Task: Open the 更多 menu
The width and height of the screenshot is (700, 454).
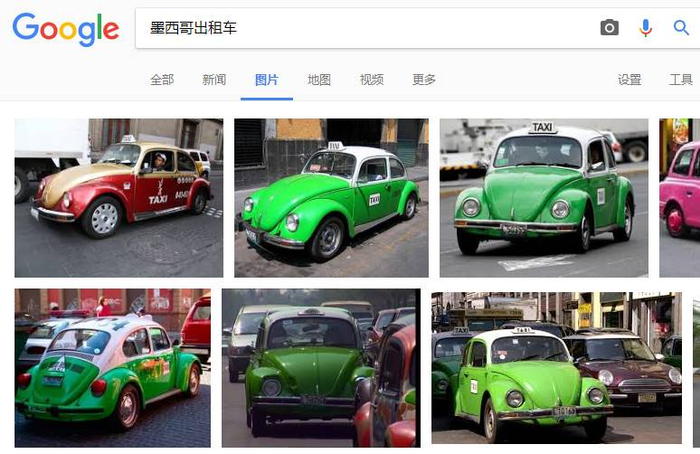Action: 424,80
